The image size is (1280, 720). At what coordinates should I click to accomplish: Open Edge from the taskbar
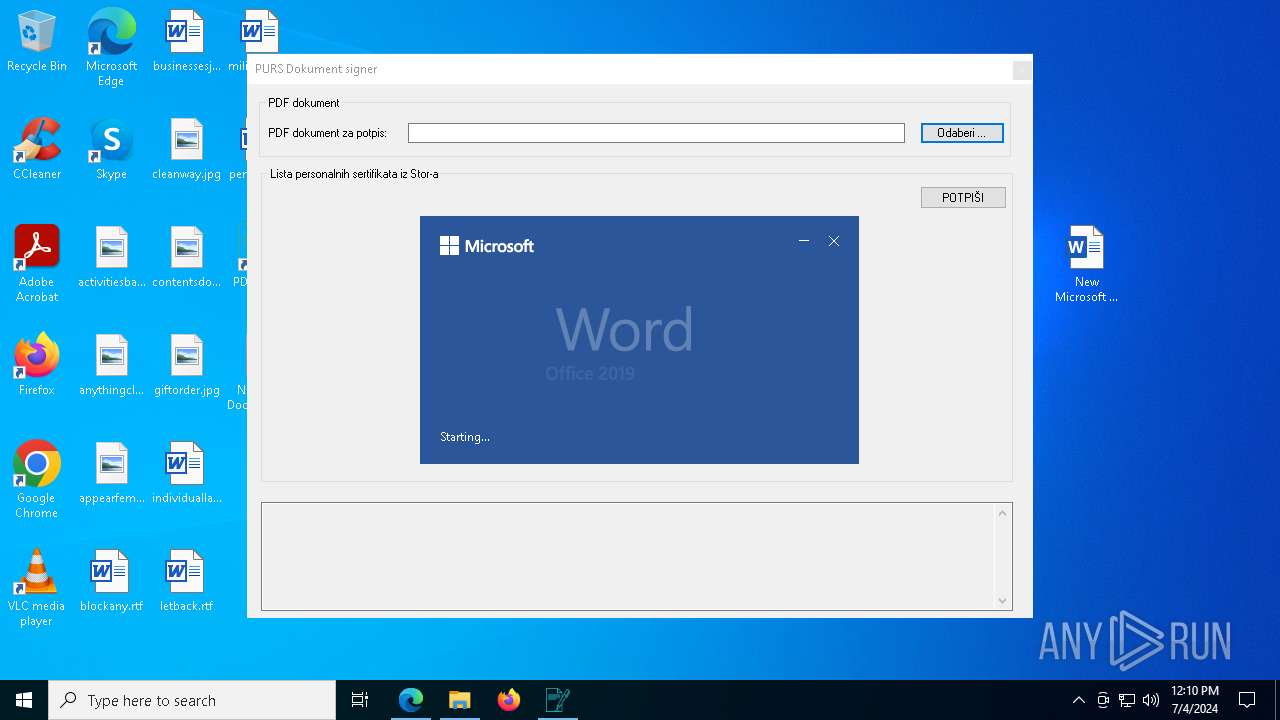click(411, 700)
